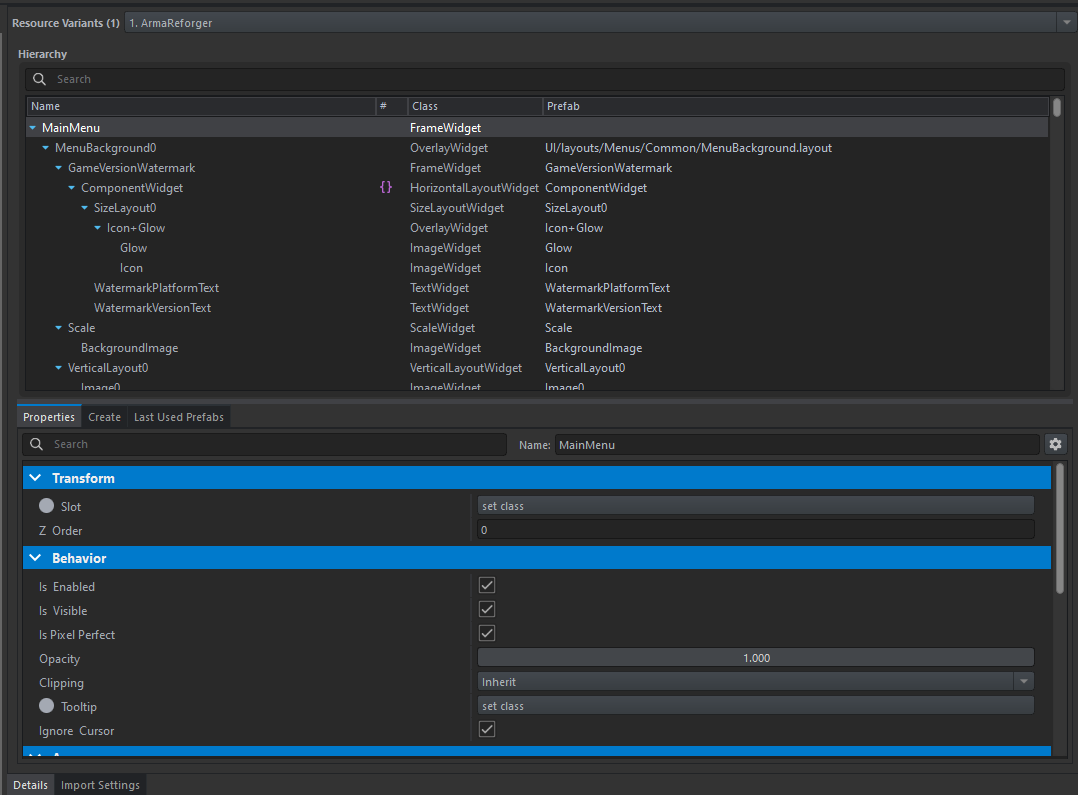
Task: Click the purple script braces on ComponentWidget
Action: click(386, 187)
